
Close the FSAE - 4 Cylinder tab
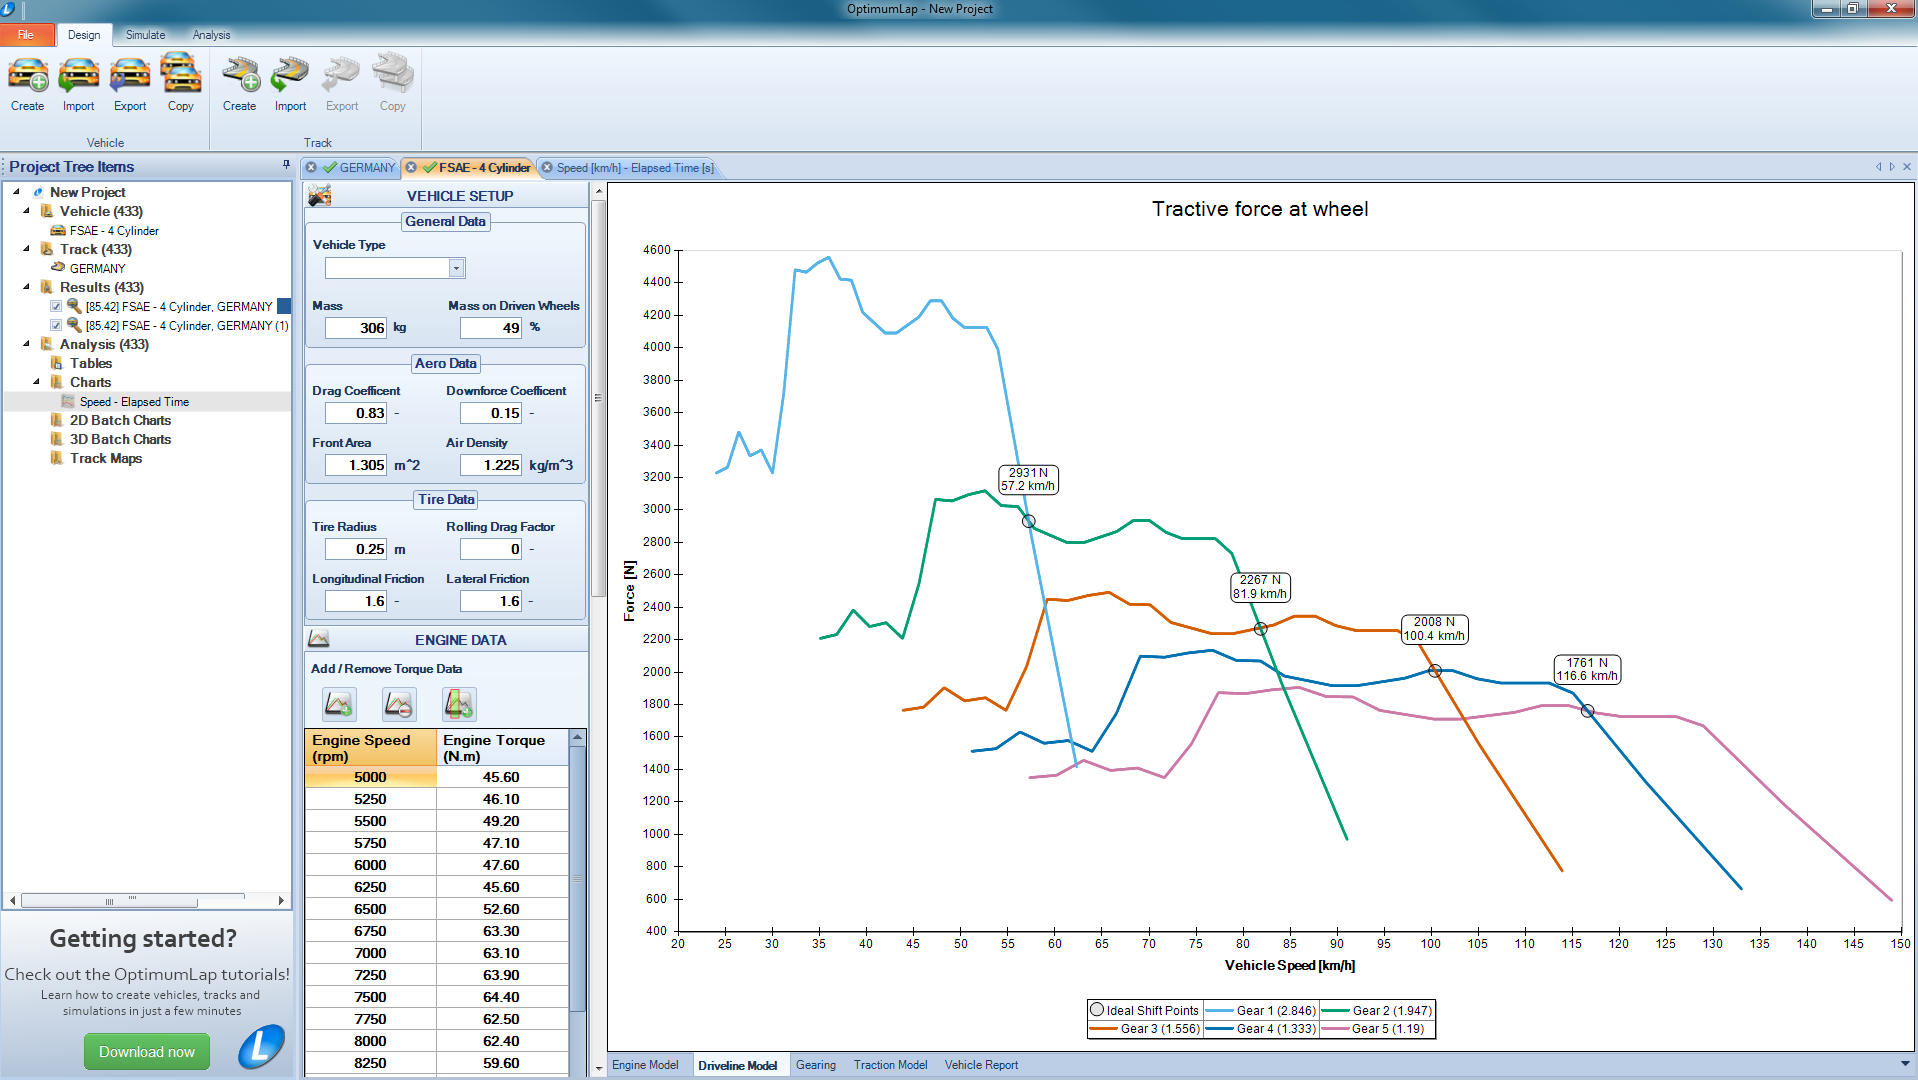(x=411, y=167)
